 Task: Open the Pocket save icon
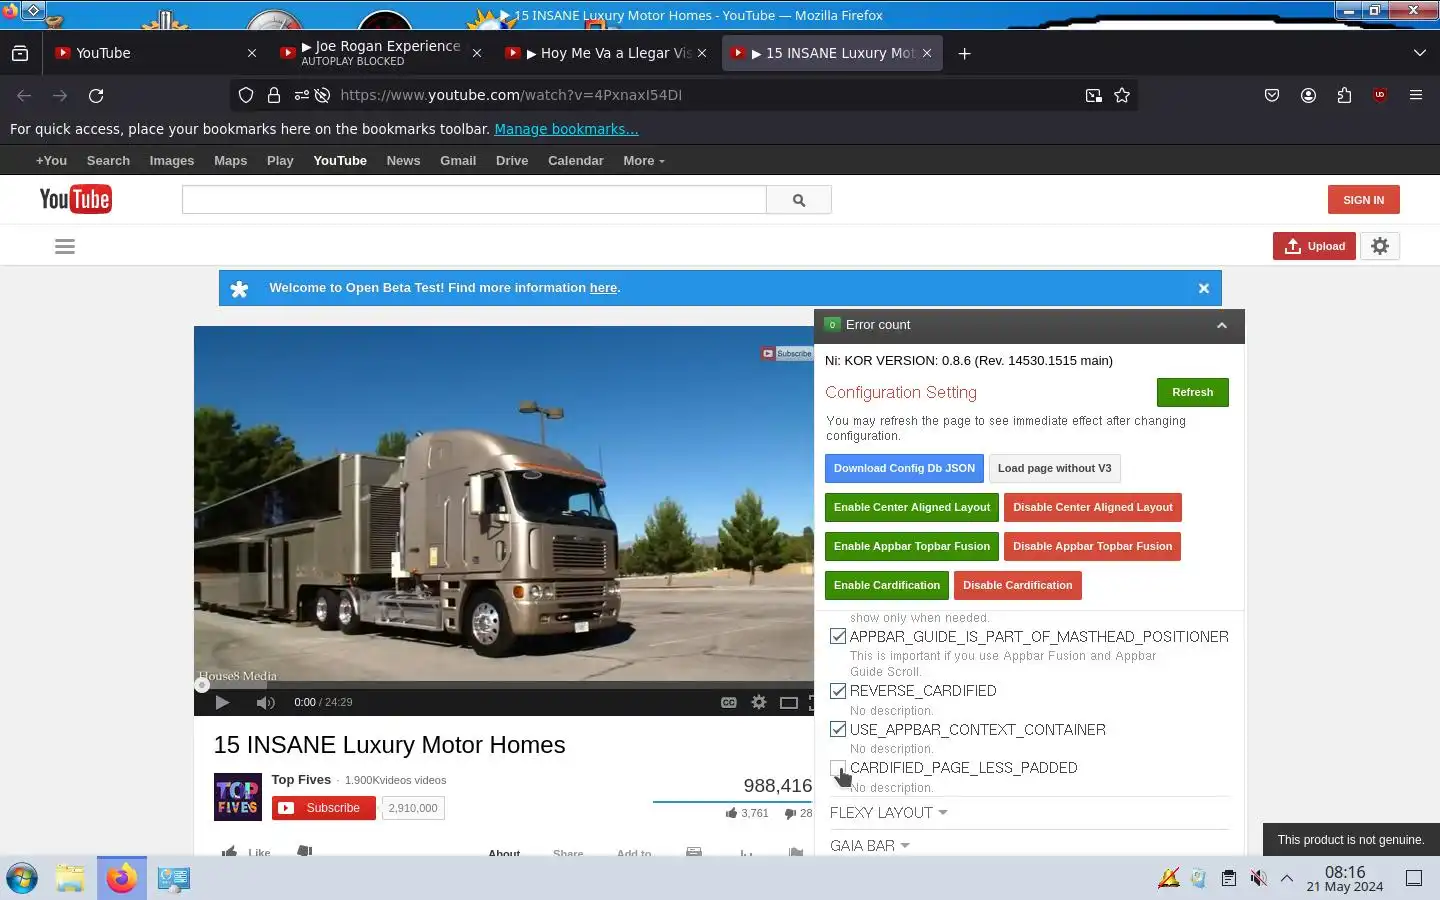1272,95
